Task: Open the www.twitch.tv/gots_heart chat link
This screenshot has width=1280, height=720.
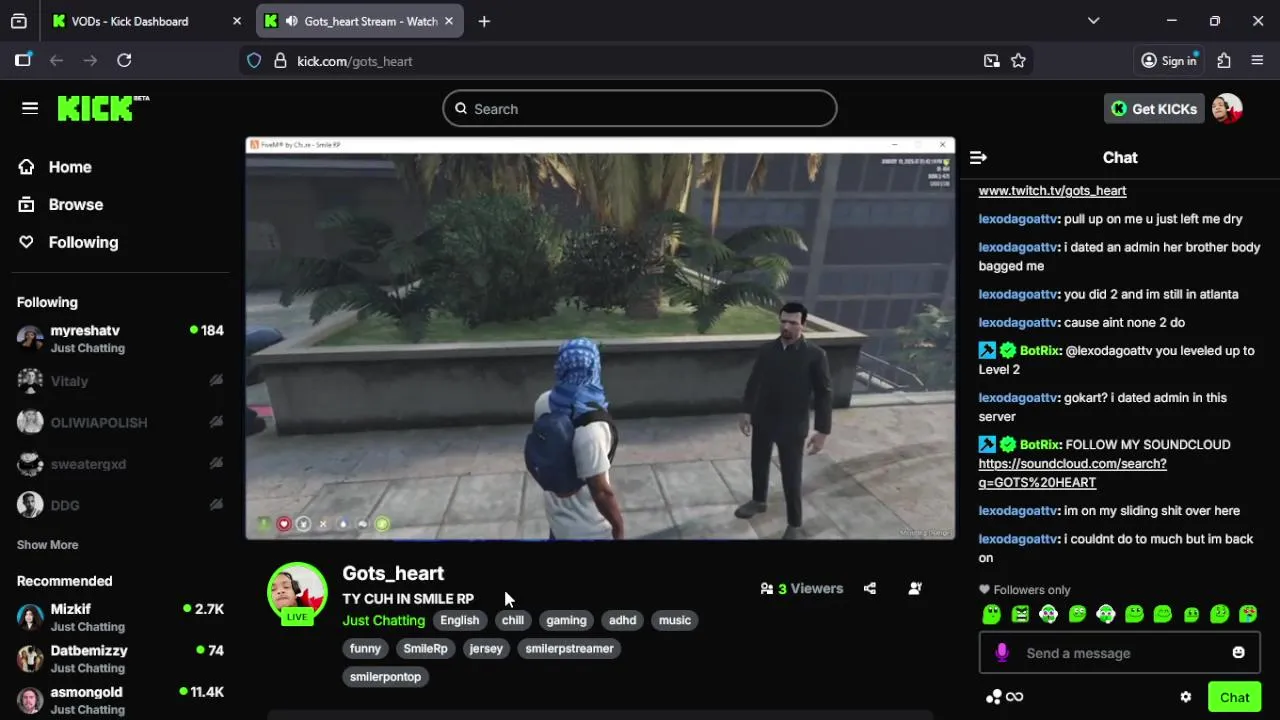Action: coord(1052,191)
